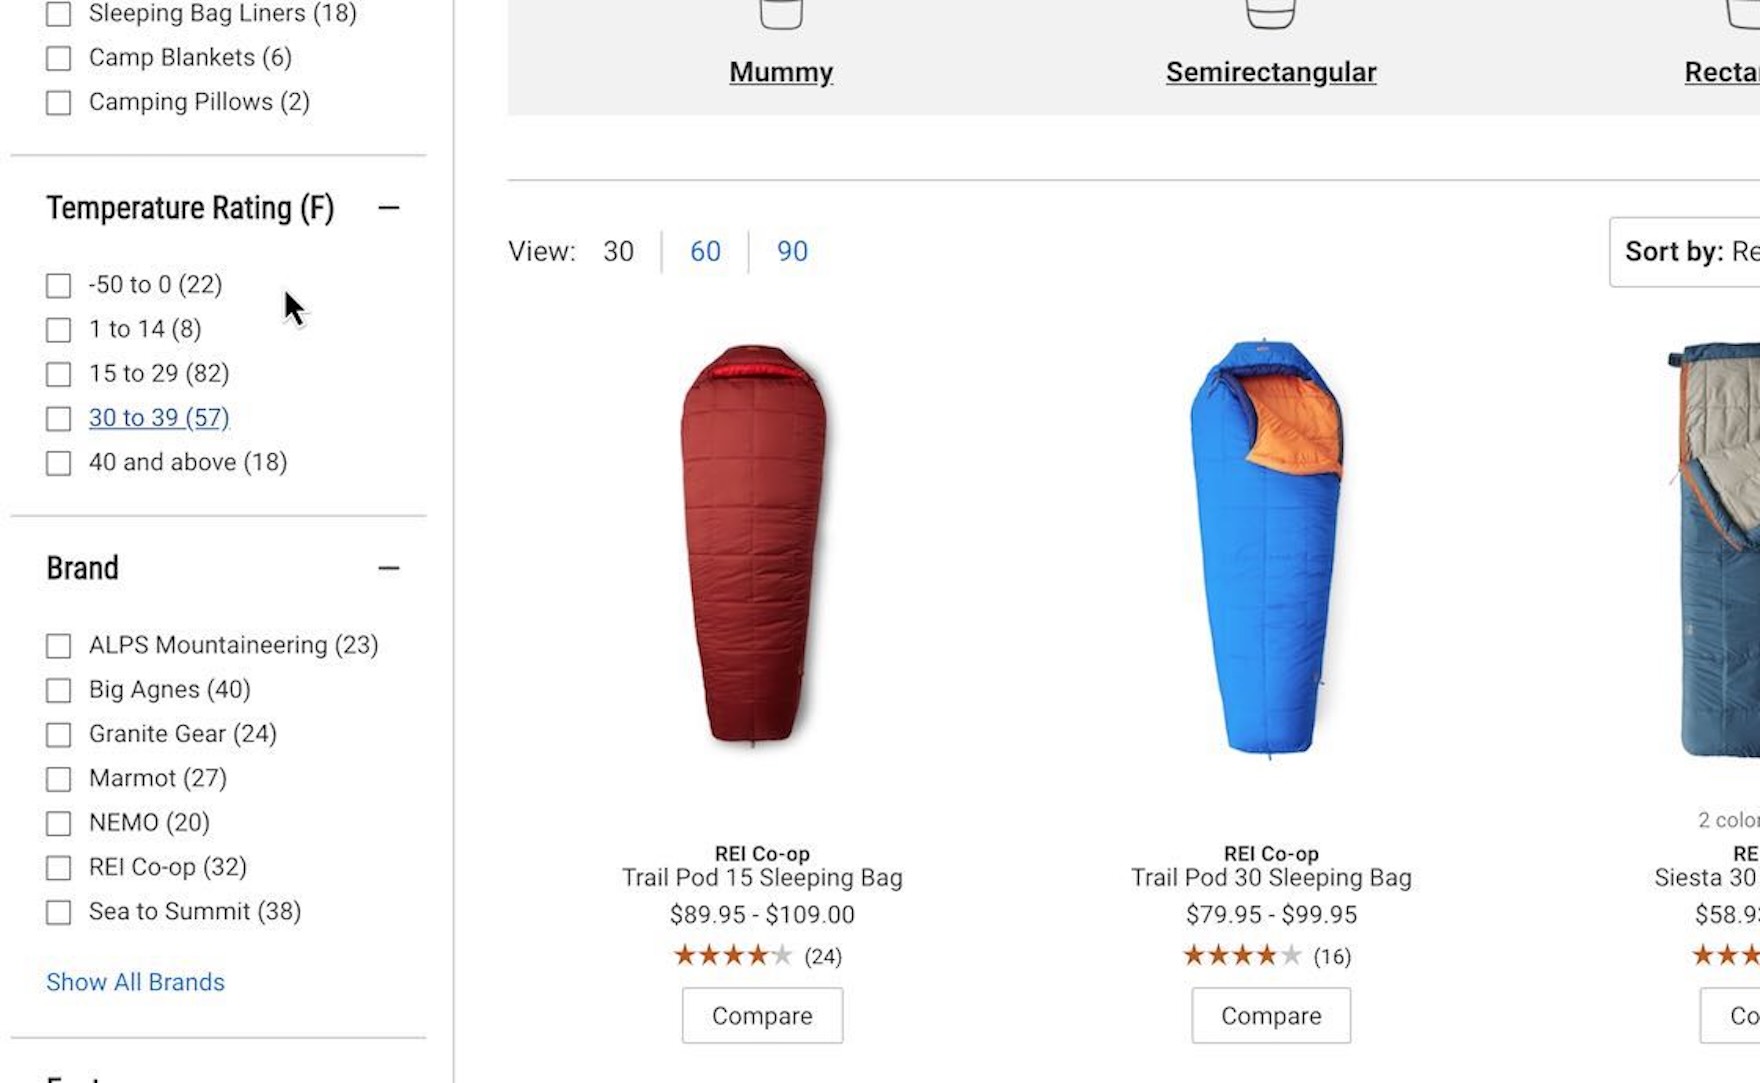1760x1083 pixels.
Task: Click the Mummy sleeping bag shape icon
Action: (x=781, y=14)
